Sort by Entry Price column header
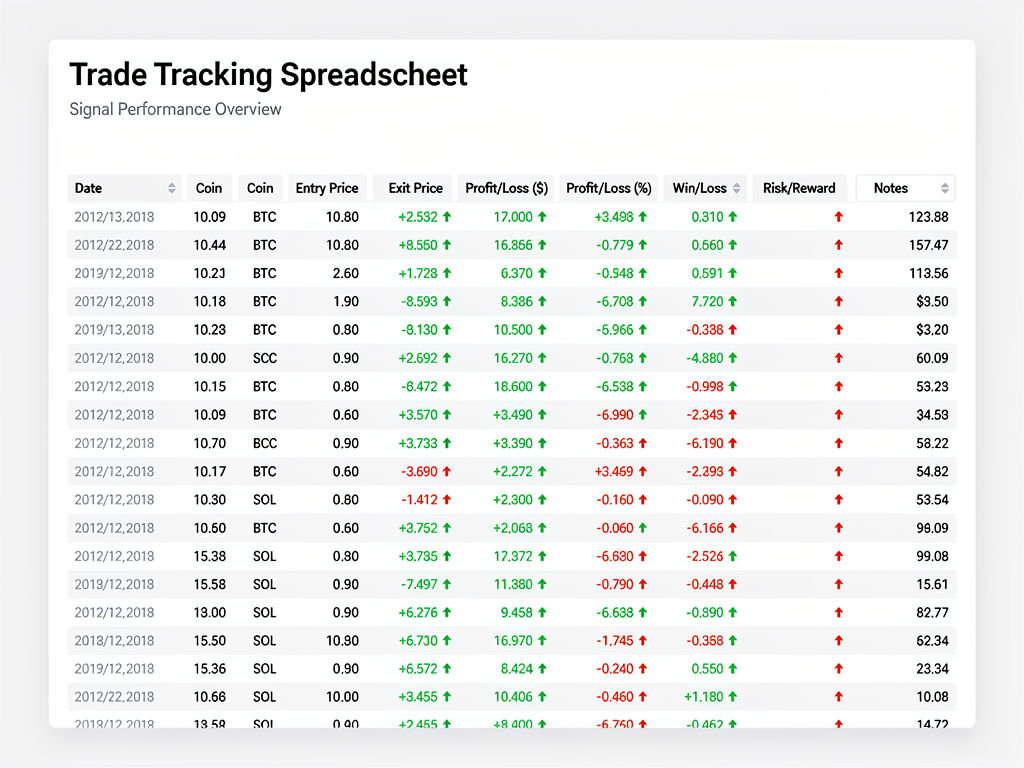 [327, 188]
